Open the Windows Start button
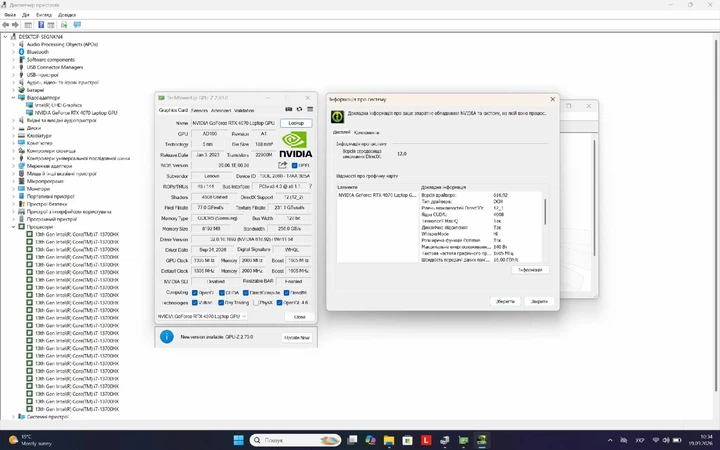Viewport: 720px width, 450px height. (238, 440)
